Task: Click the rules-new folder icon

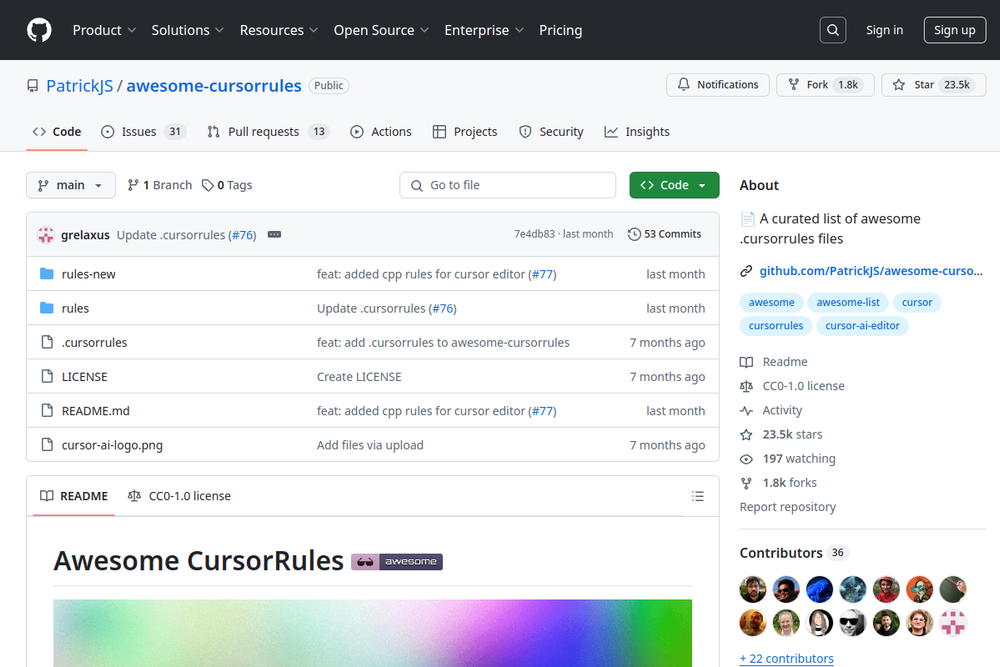Action: coord(47,274)
